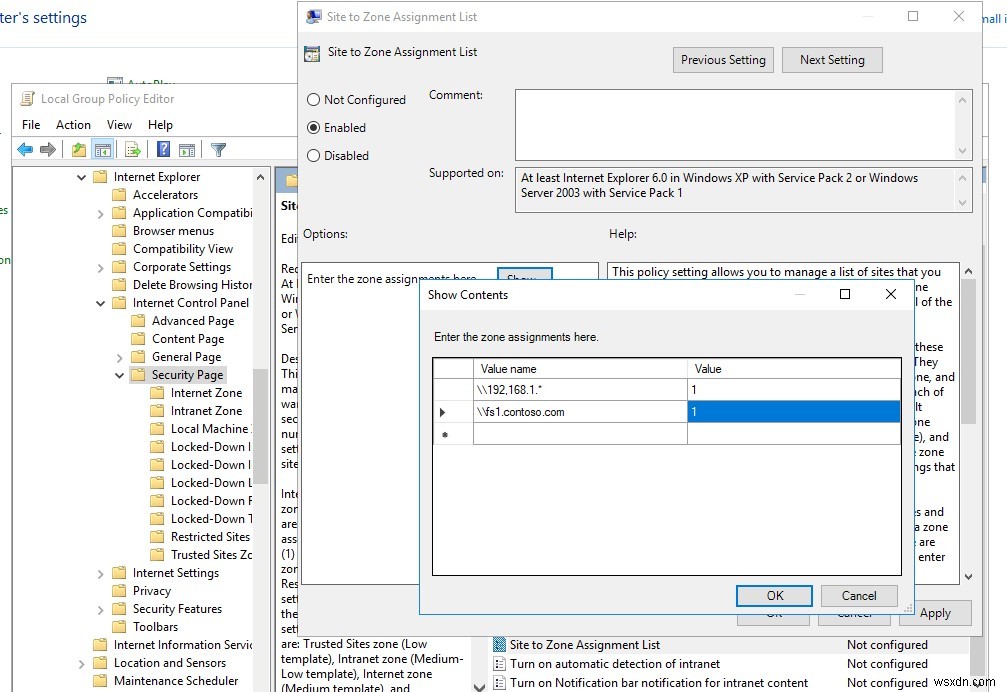Viewport: 1007px width, 692px height.
Task: Click the filter icon in the toolbar
Action: 217,148
